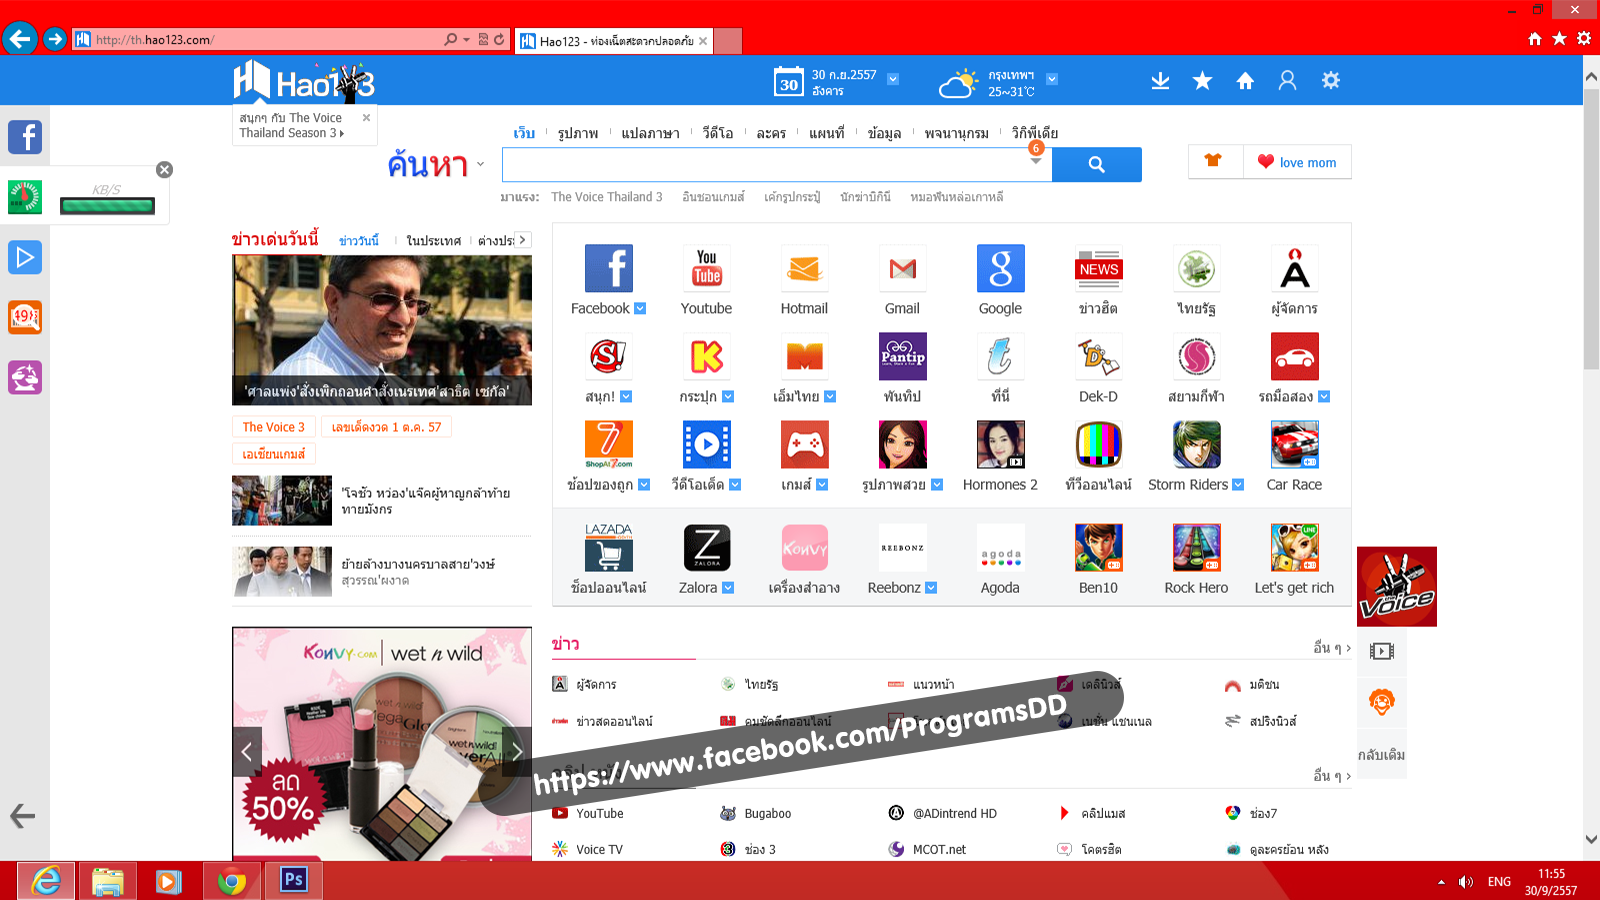This screenshot has height=900, width=1600.
Task: Open the Gmail envelope icon
Action: coord(902,269)
